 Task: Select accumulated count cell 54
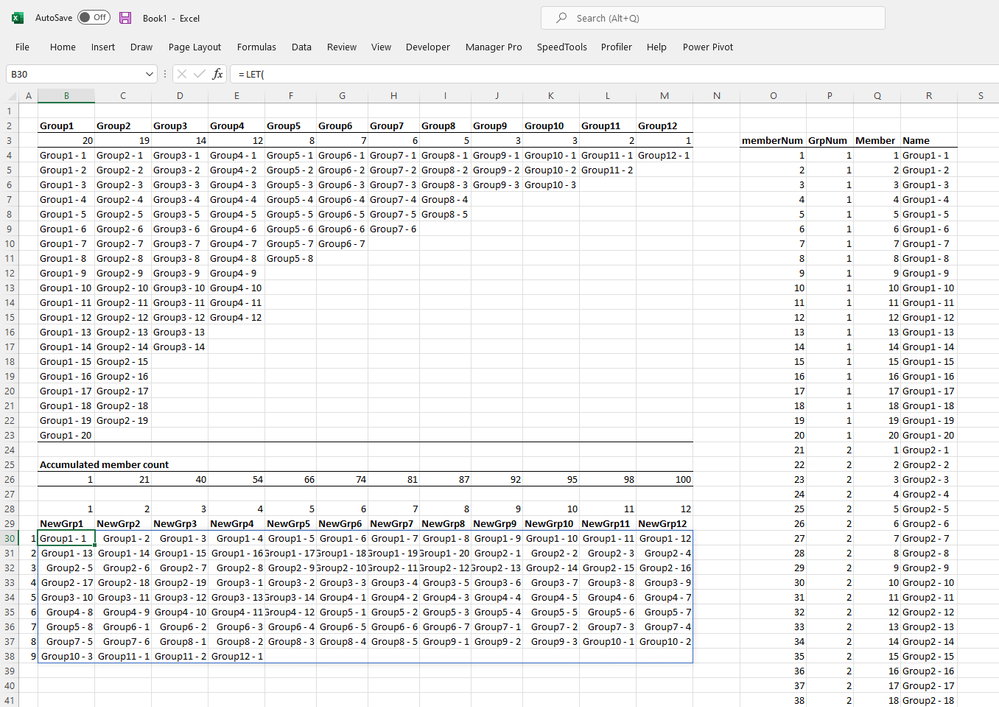[236, 480]
